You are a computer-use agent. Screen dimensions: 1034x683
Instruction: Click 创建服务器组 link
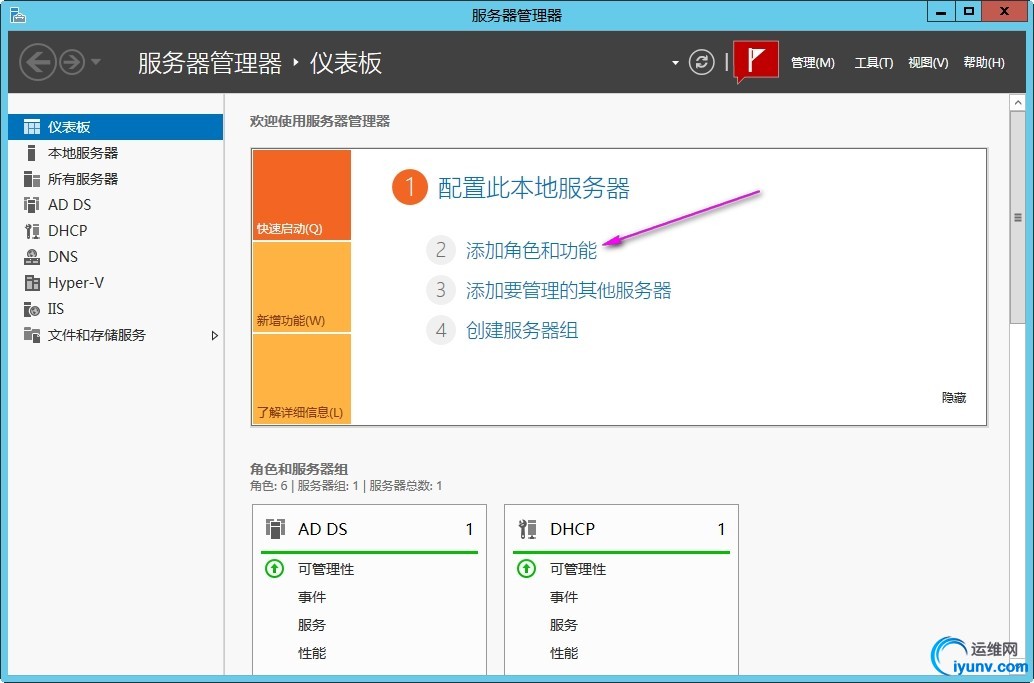click(522, 330)
